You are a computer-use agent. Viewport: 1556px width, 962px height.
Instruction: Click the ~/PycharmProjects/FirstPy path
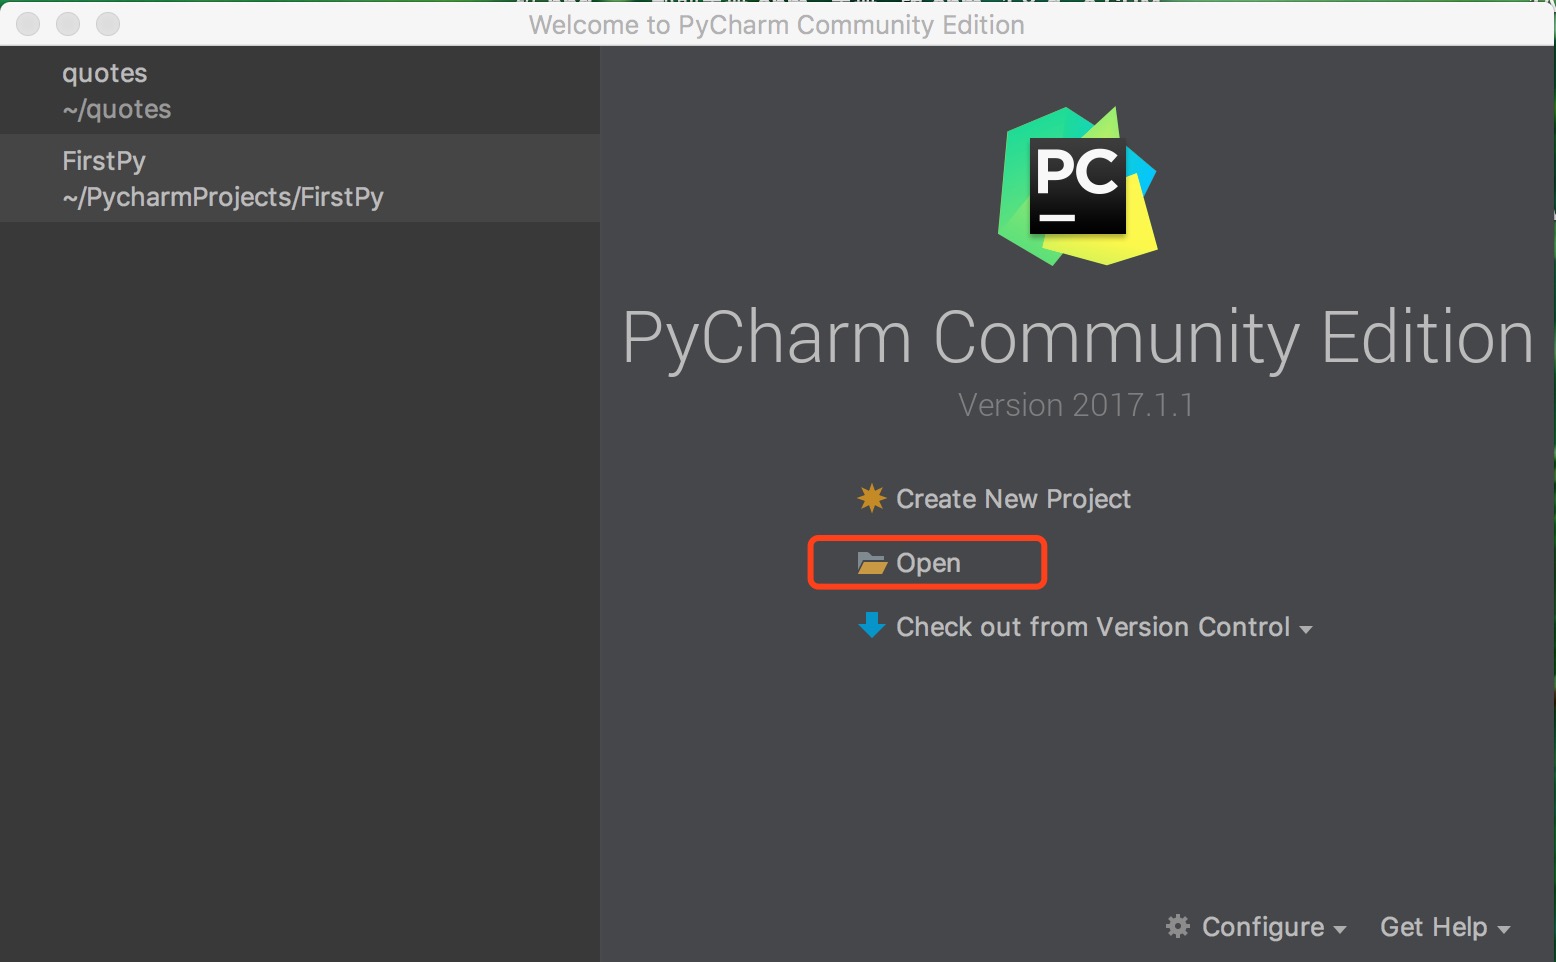(223, 197)
